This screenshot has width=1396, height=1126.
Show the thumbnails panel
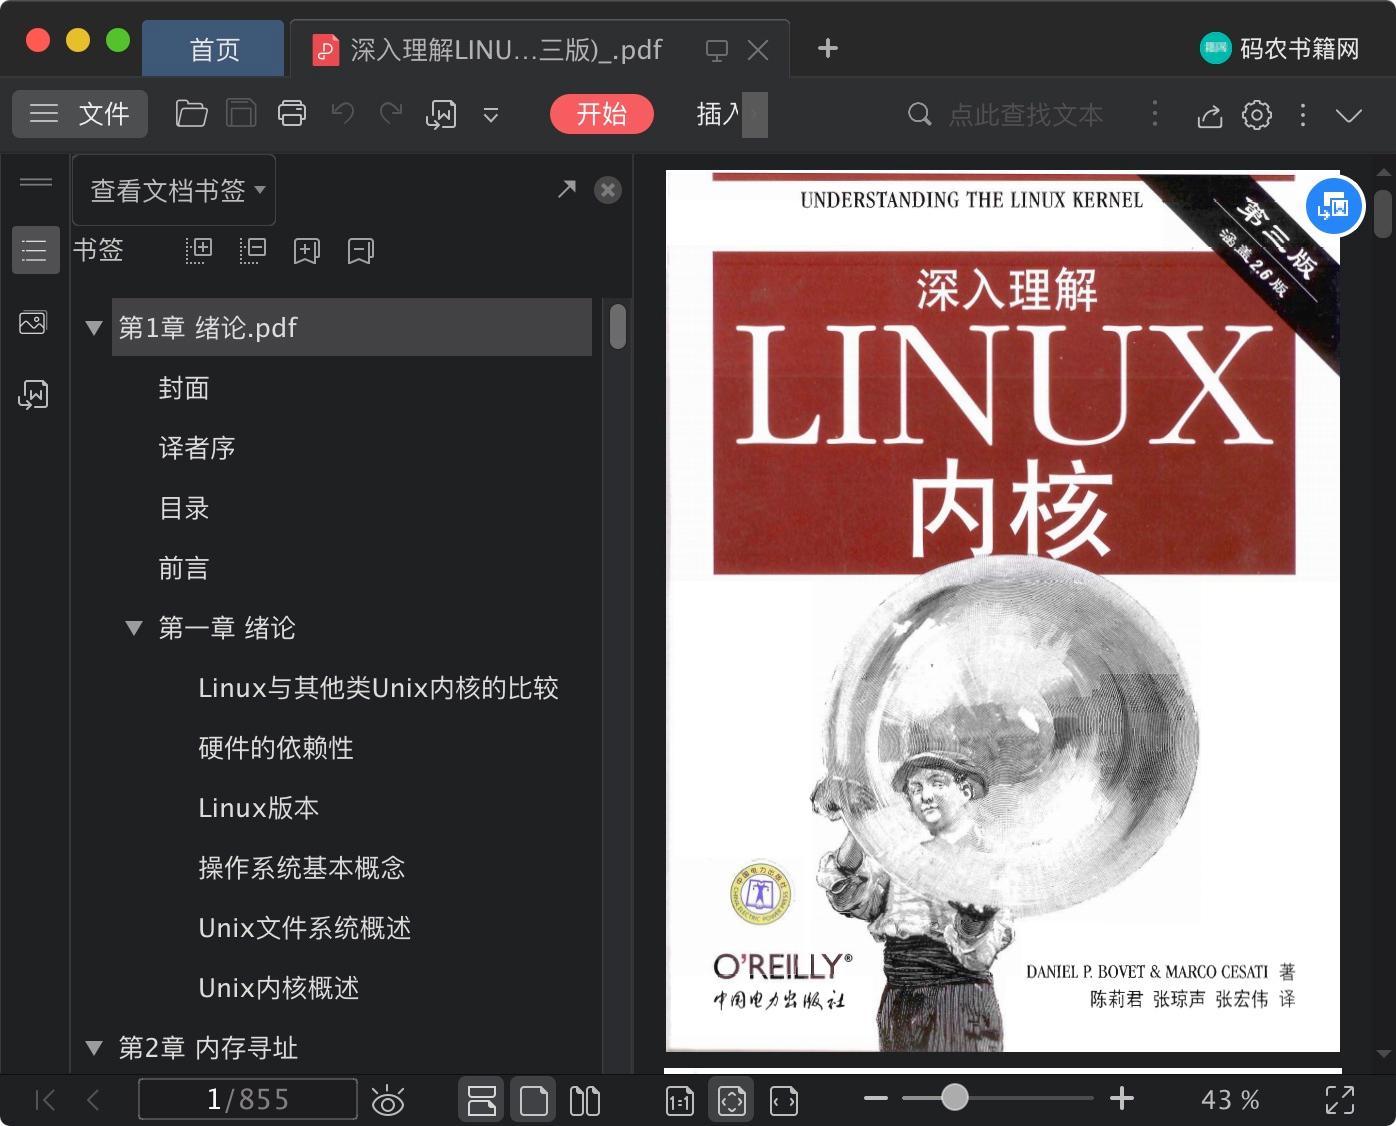click(33, 323)
